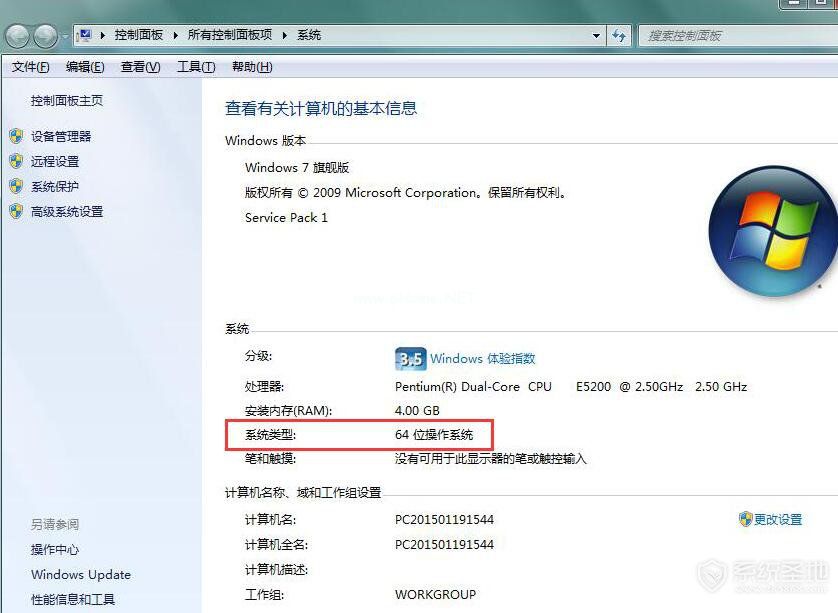
Task: Click 所有控制面板项 in address breadcrumb
Action: (230, 35)
